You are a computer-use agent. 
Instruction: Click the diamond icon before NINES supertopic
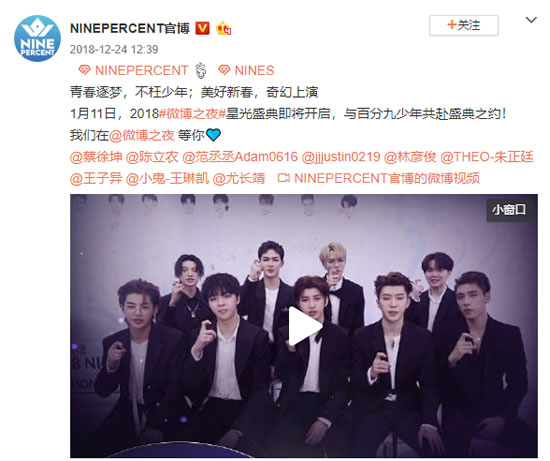[224, 70]
